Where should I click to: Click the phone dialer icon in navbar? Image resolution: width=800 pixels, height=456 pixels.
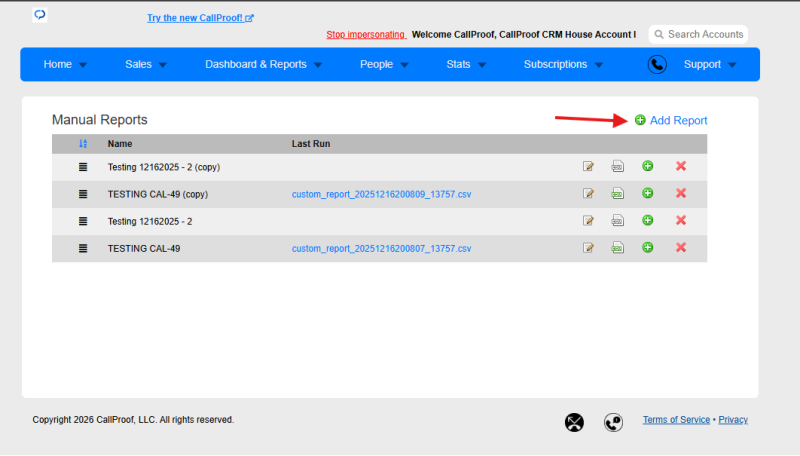657,64
